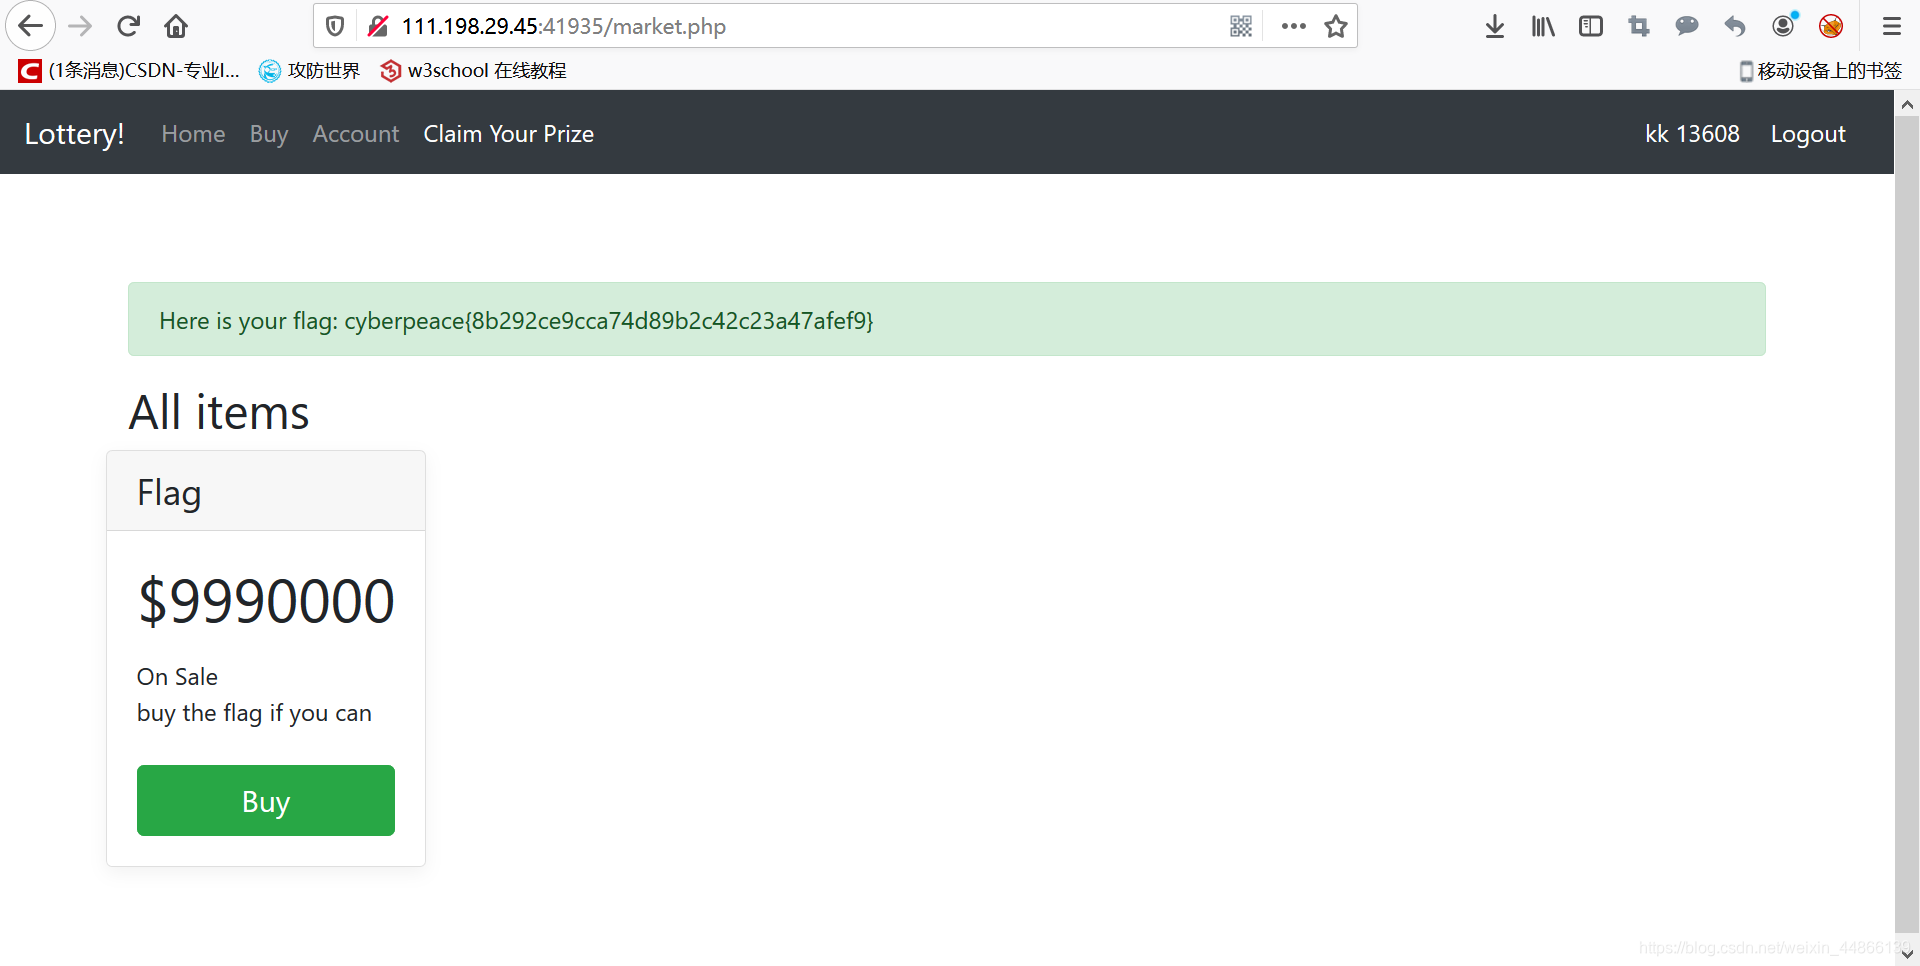
Task: Open 攻防世界 bookmark
Action: tap(309, 70)
